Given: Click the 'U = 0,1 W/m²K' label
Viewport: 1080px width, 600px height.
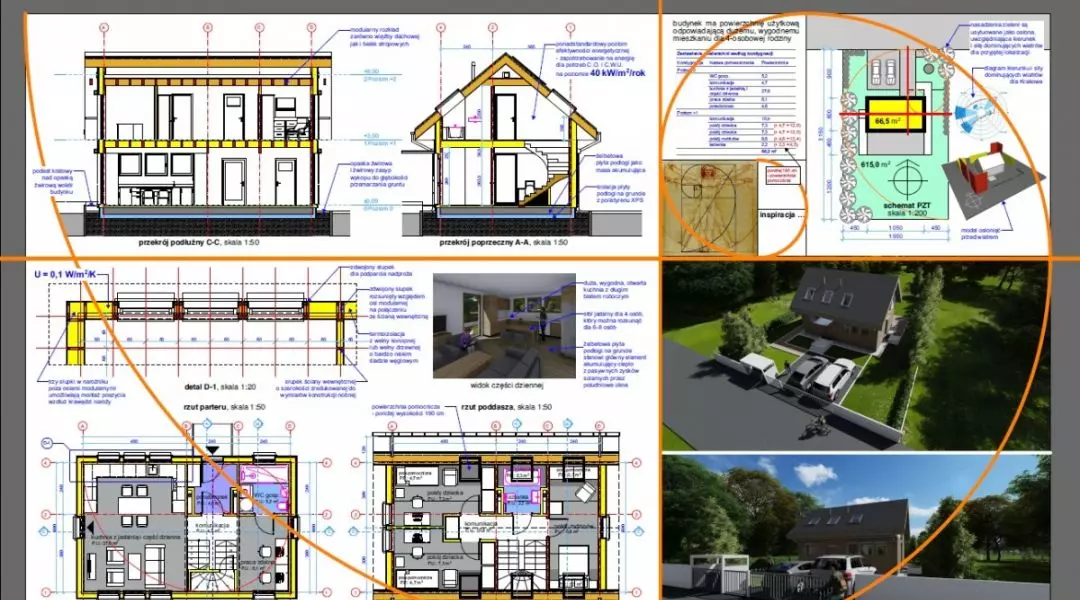Looking at the screenshot, I should coord(65,275).
